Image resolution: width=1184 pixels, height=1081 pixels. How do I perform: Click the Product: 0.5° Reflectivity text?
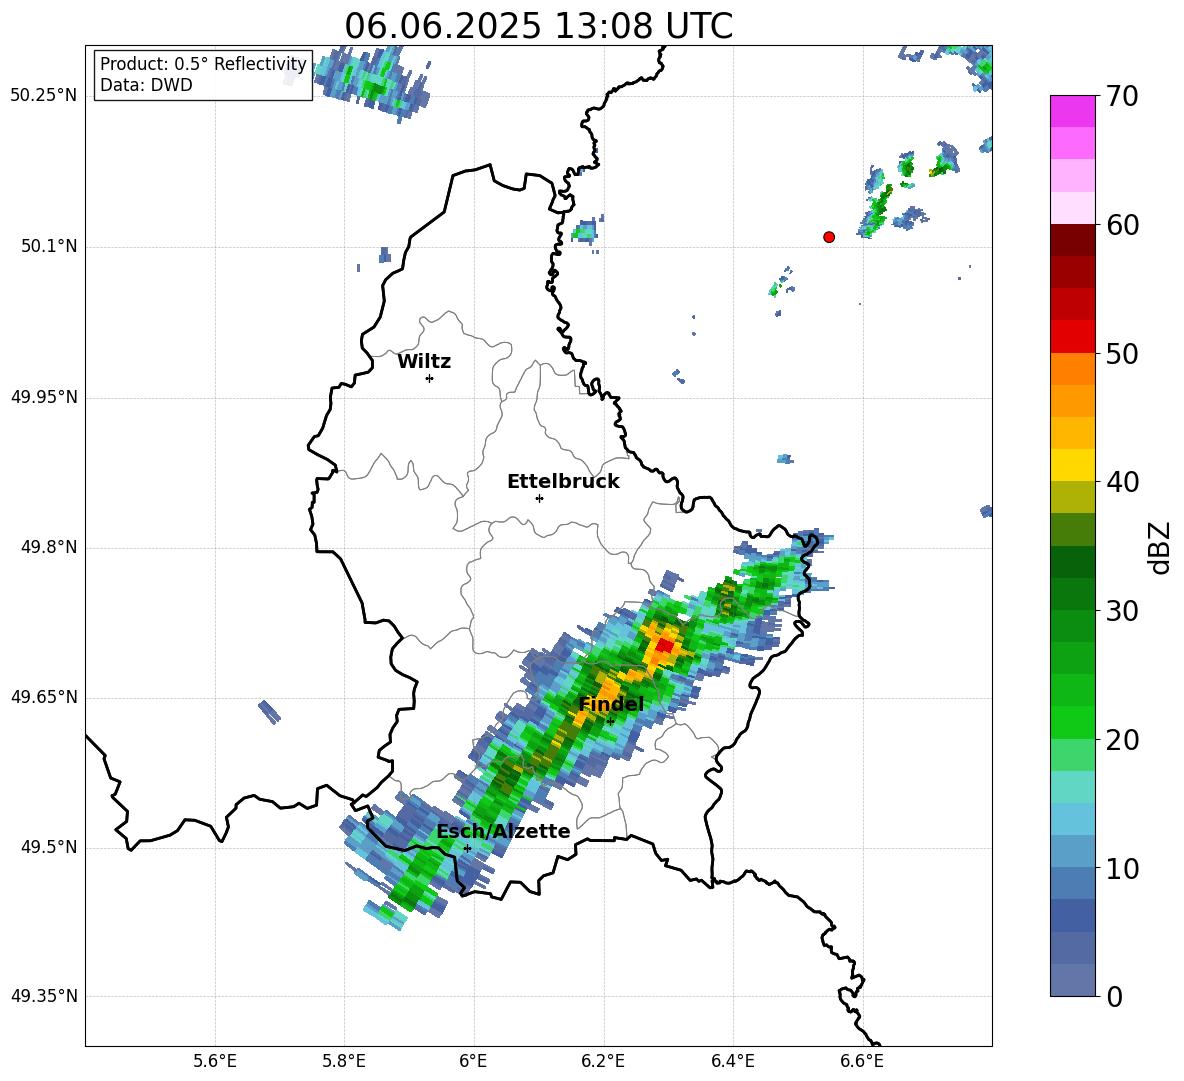point(203,63)
